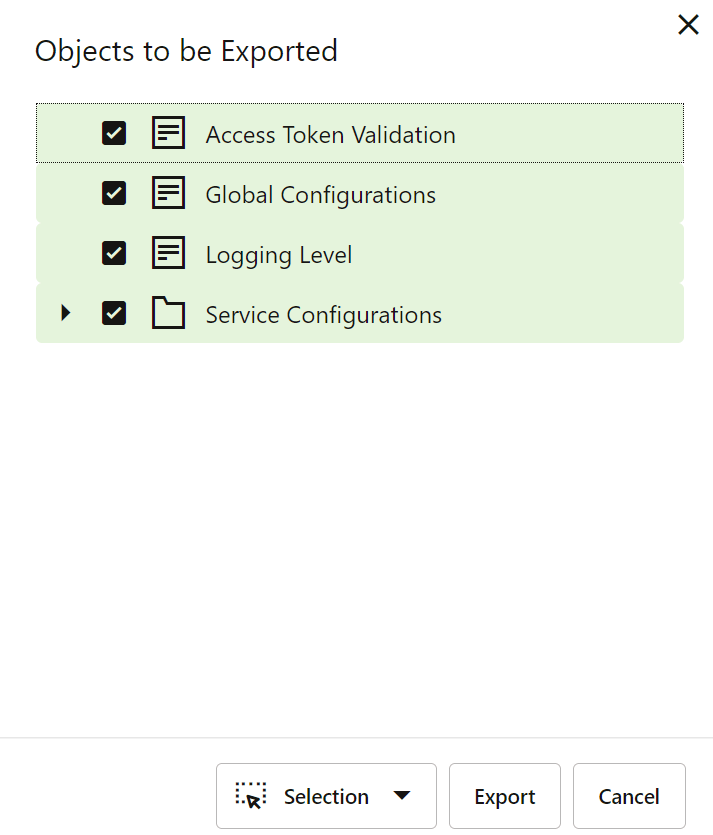713x835 pixels.
Task: Uncheck the Service Configurations checkbox
Action: tap(114, 313)
